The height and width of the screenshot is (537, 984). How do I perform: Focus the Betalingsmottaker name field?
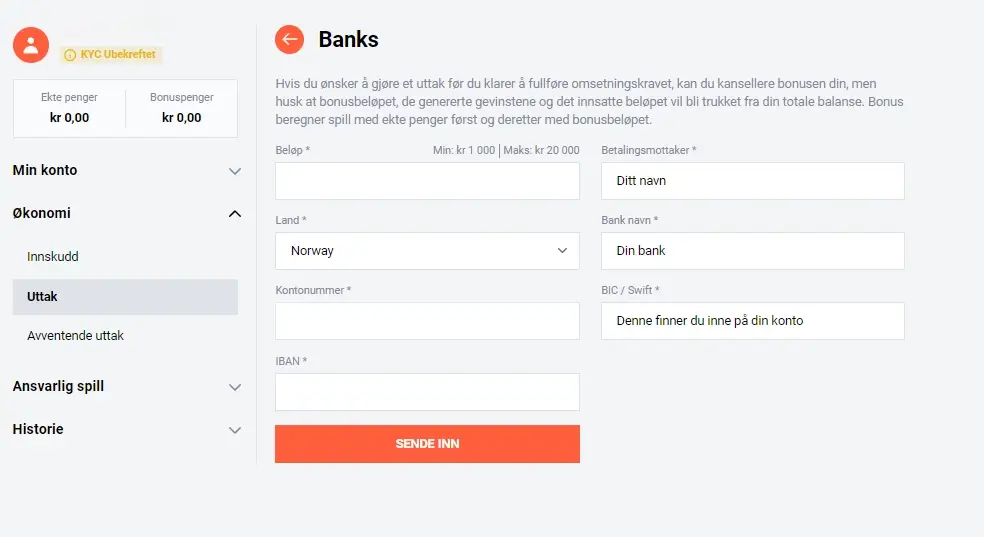point(752,181)
